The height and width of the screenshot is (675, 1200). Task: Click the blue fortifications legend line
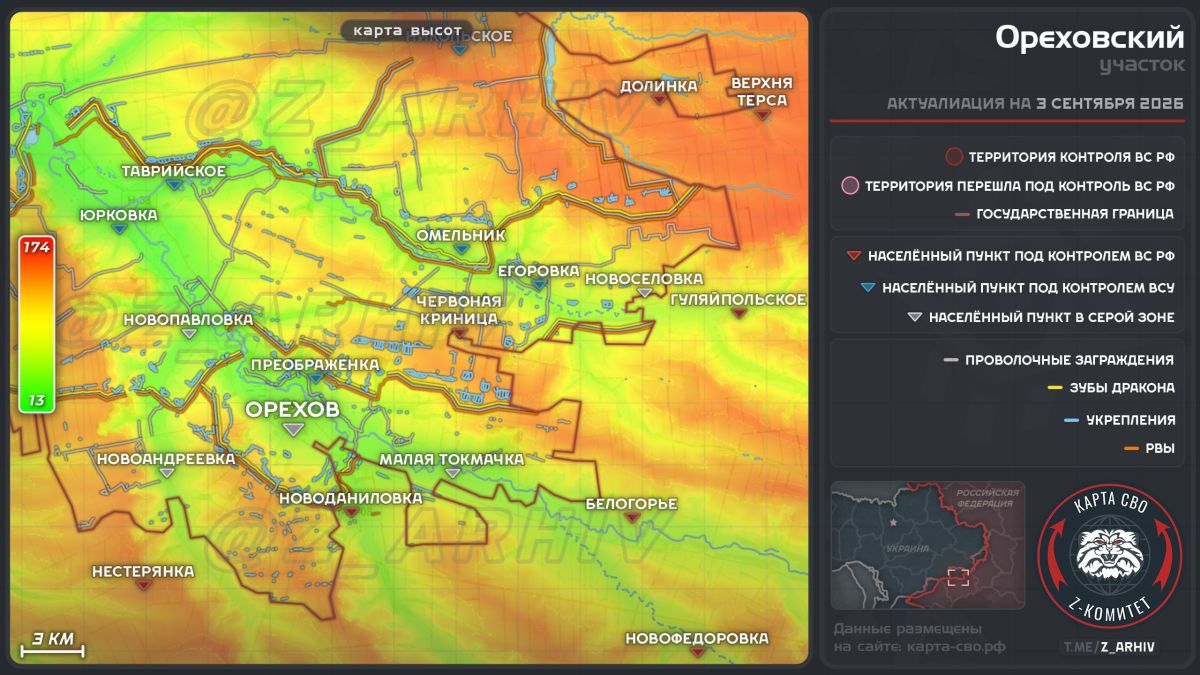pyautogui.click(x=1072, y=420)
